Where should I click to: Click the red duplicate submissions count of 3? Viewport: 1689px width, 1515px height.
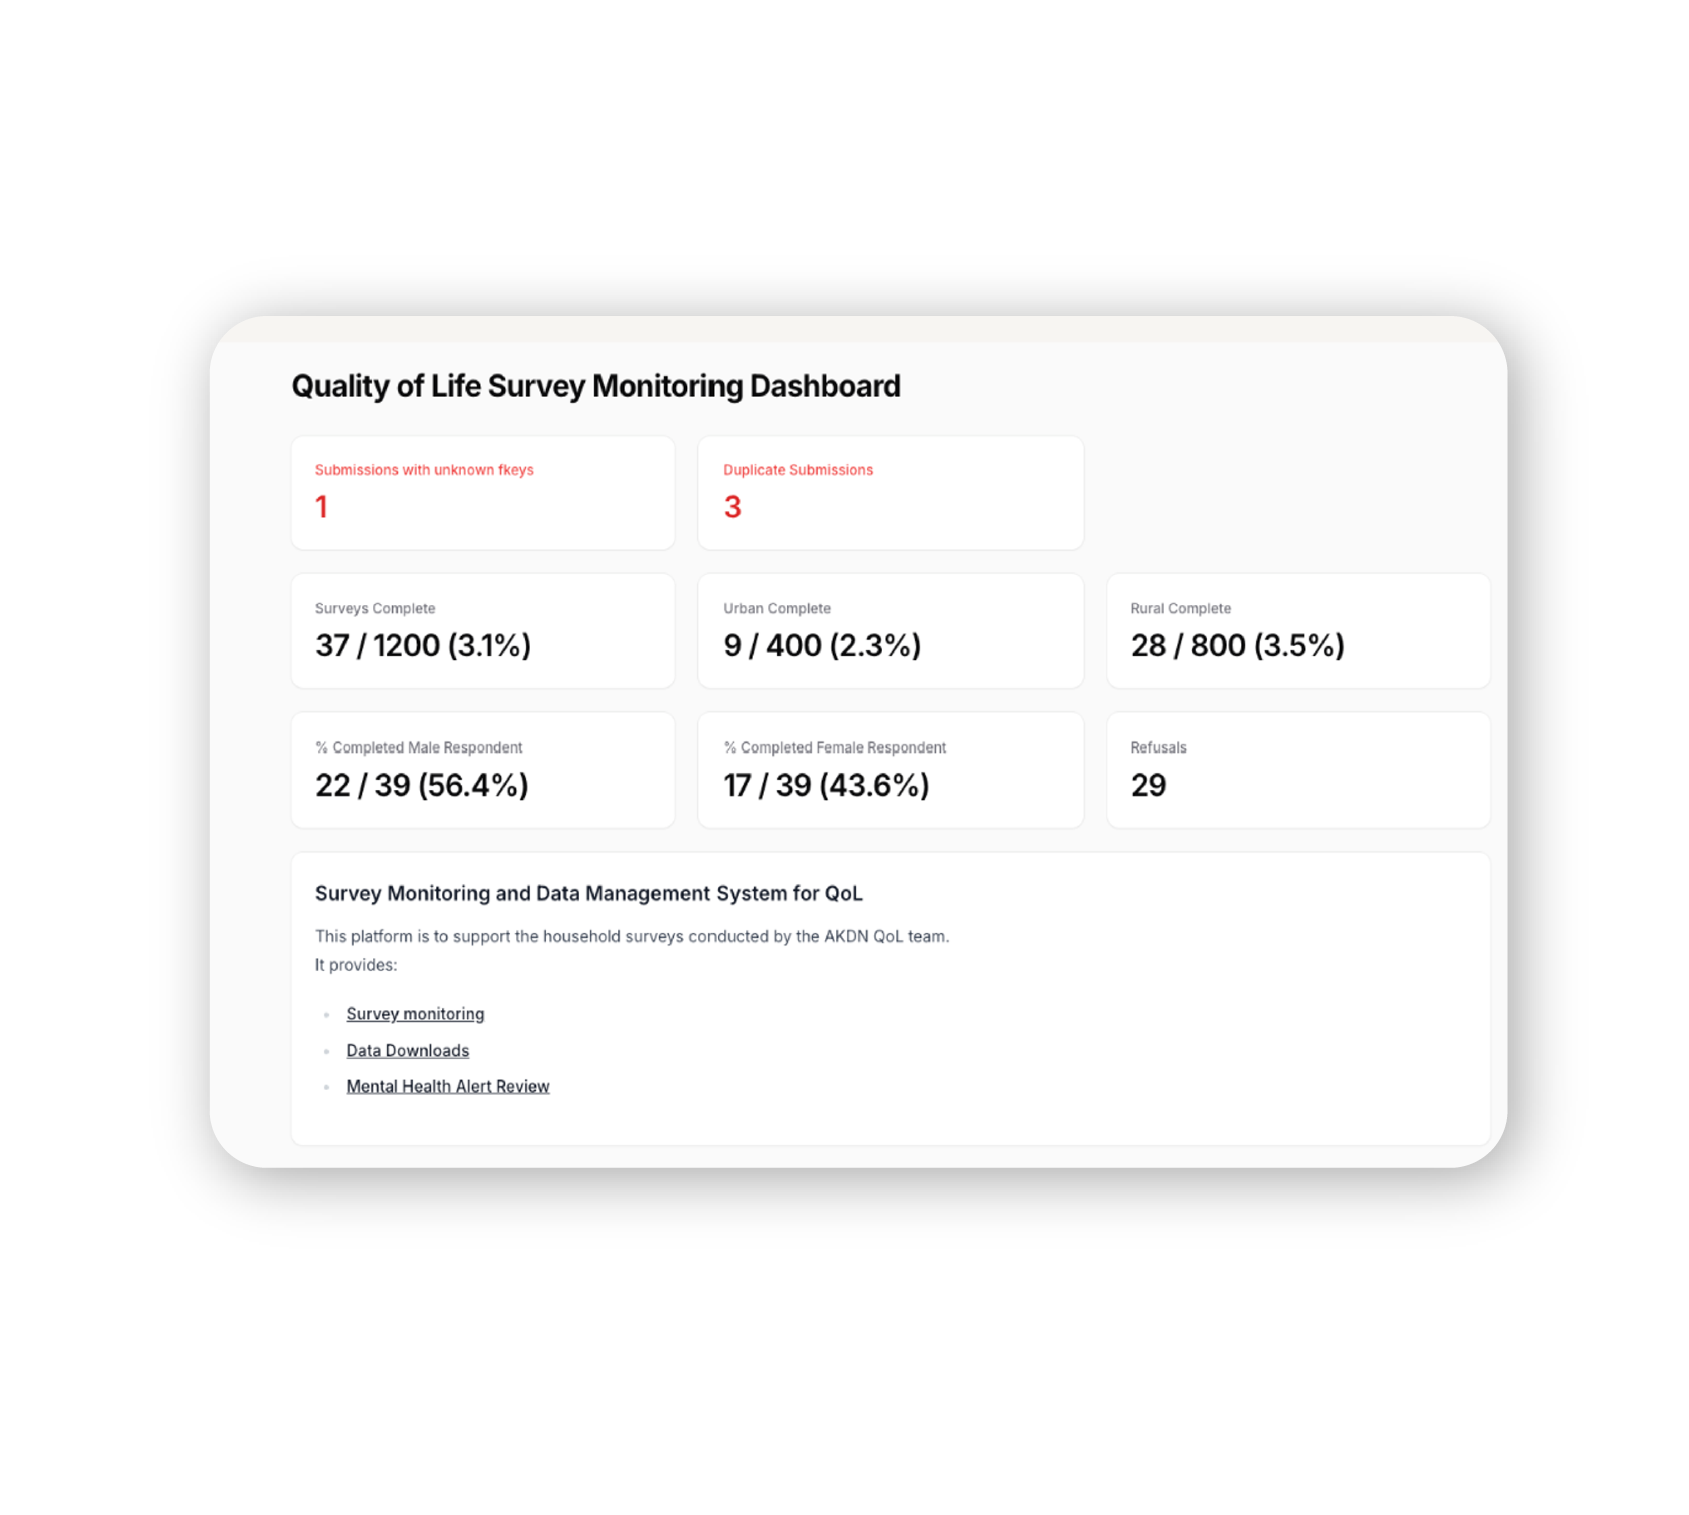(732, 507)
